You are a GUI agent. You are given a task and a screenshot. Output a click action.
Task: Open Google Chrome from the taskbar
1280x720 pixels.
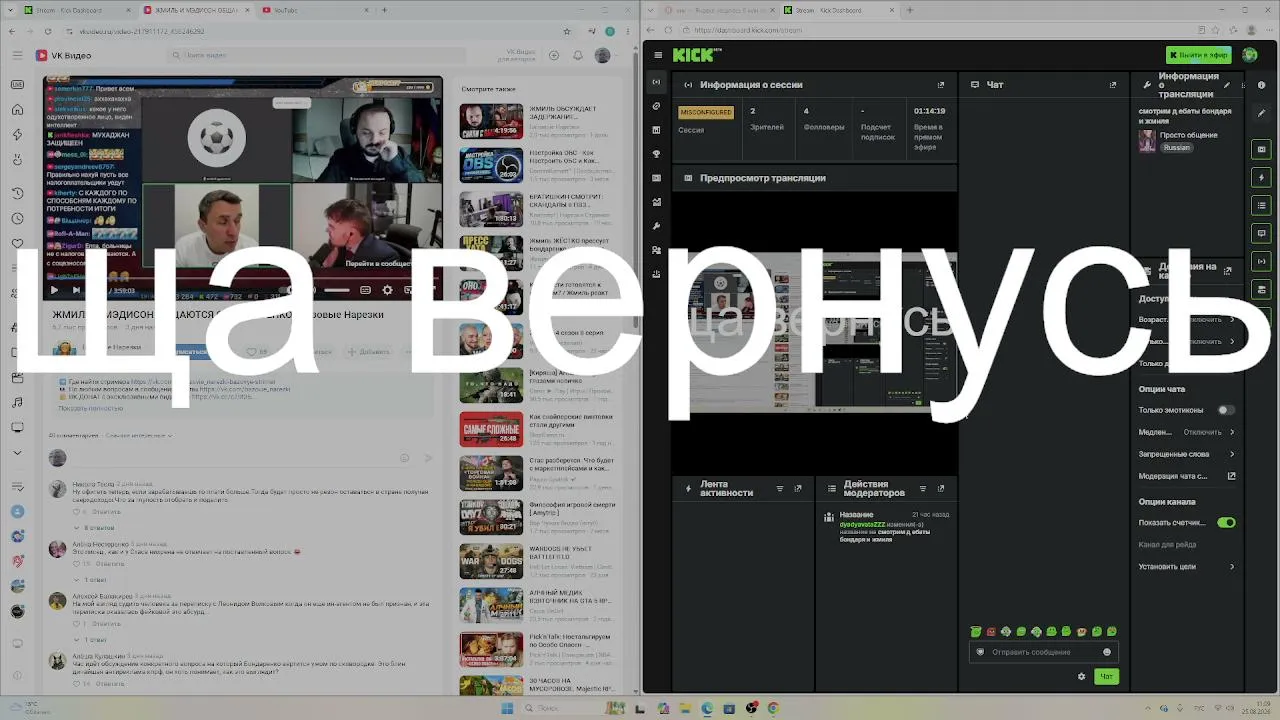tap(773, 708)
